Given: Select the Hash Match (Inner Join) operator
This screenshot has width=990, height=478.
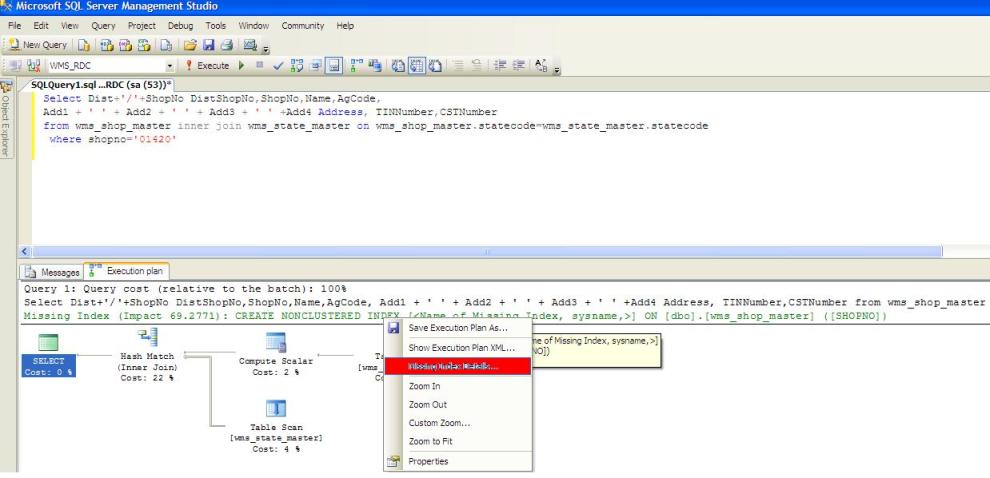Looking at the screenshot, I should click(x=146, y=355).
